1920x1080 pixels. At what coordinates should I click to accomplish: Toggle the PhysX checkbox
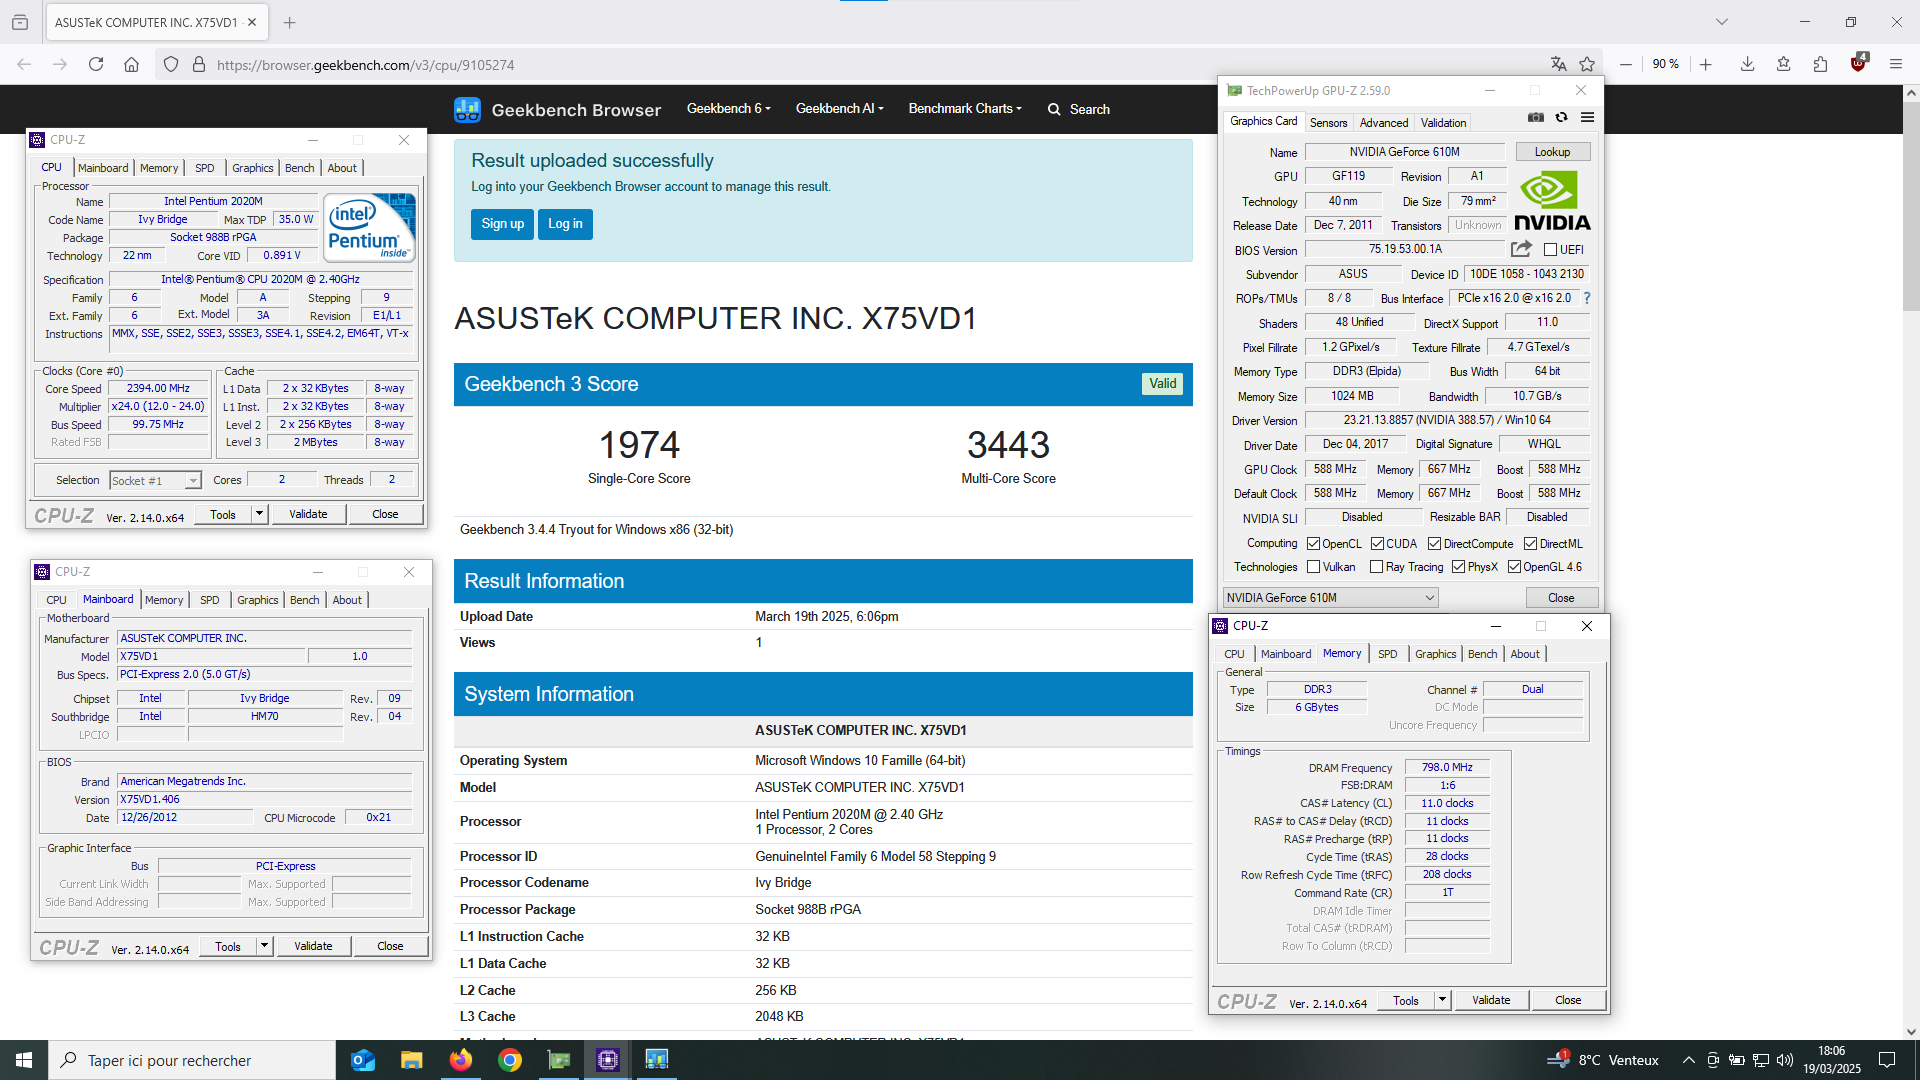pyautogui.click(x=1459, y=567)
